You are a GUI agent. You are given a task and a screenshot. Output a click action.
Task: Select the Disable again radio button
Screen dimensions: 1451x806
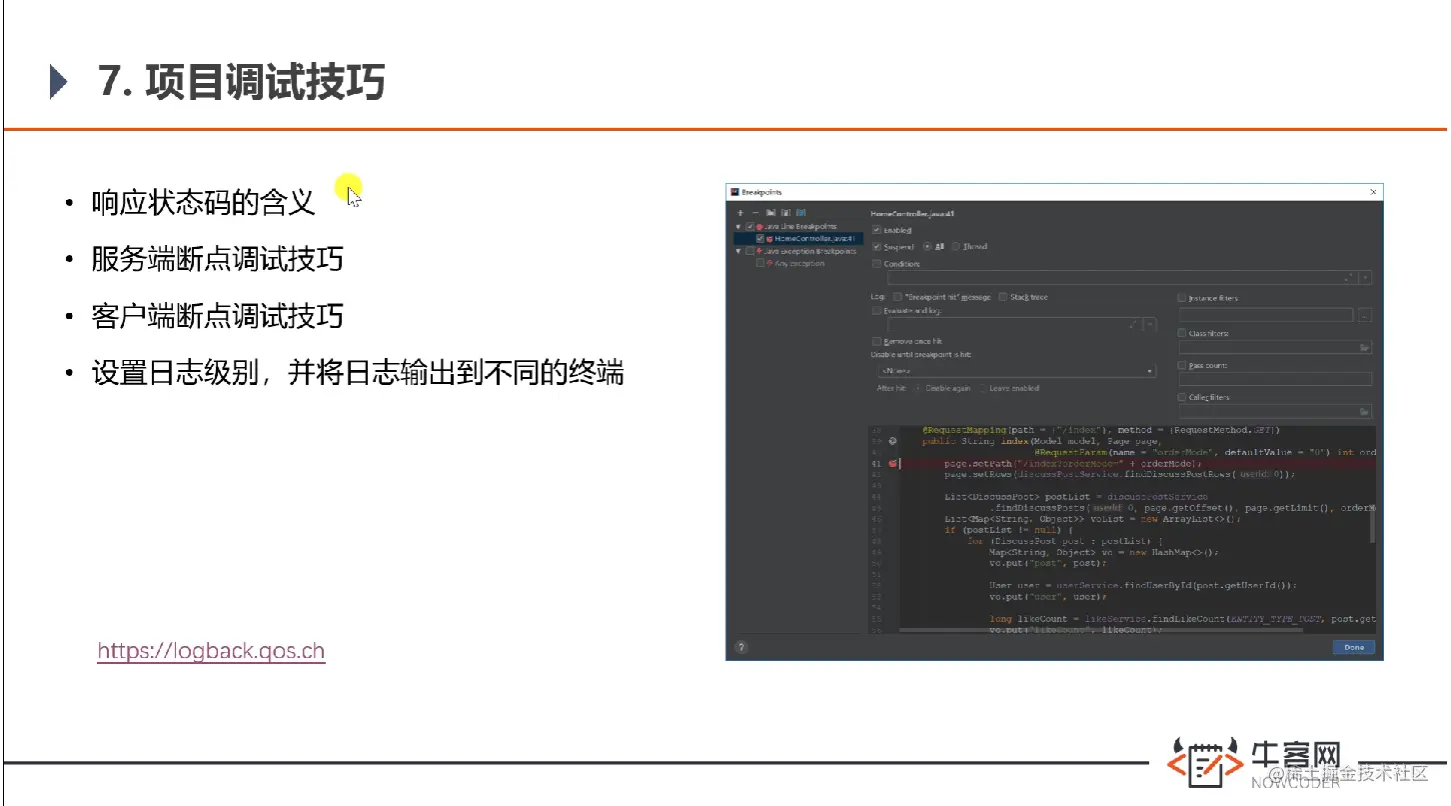tap(917, 388)
